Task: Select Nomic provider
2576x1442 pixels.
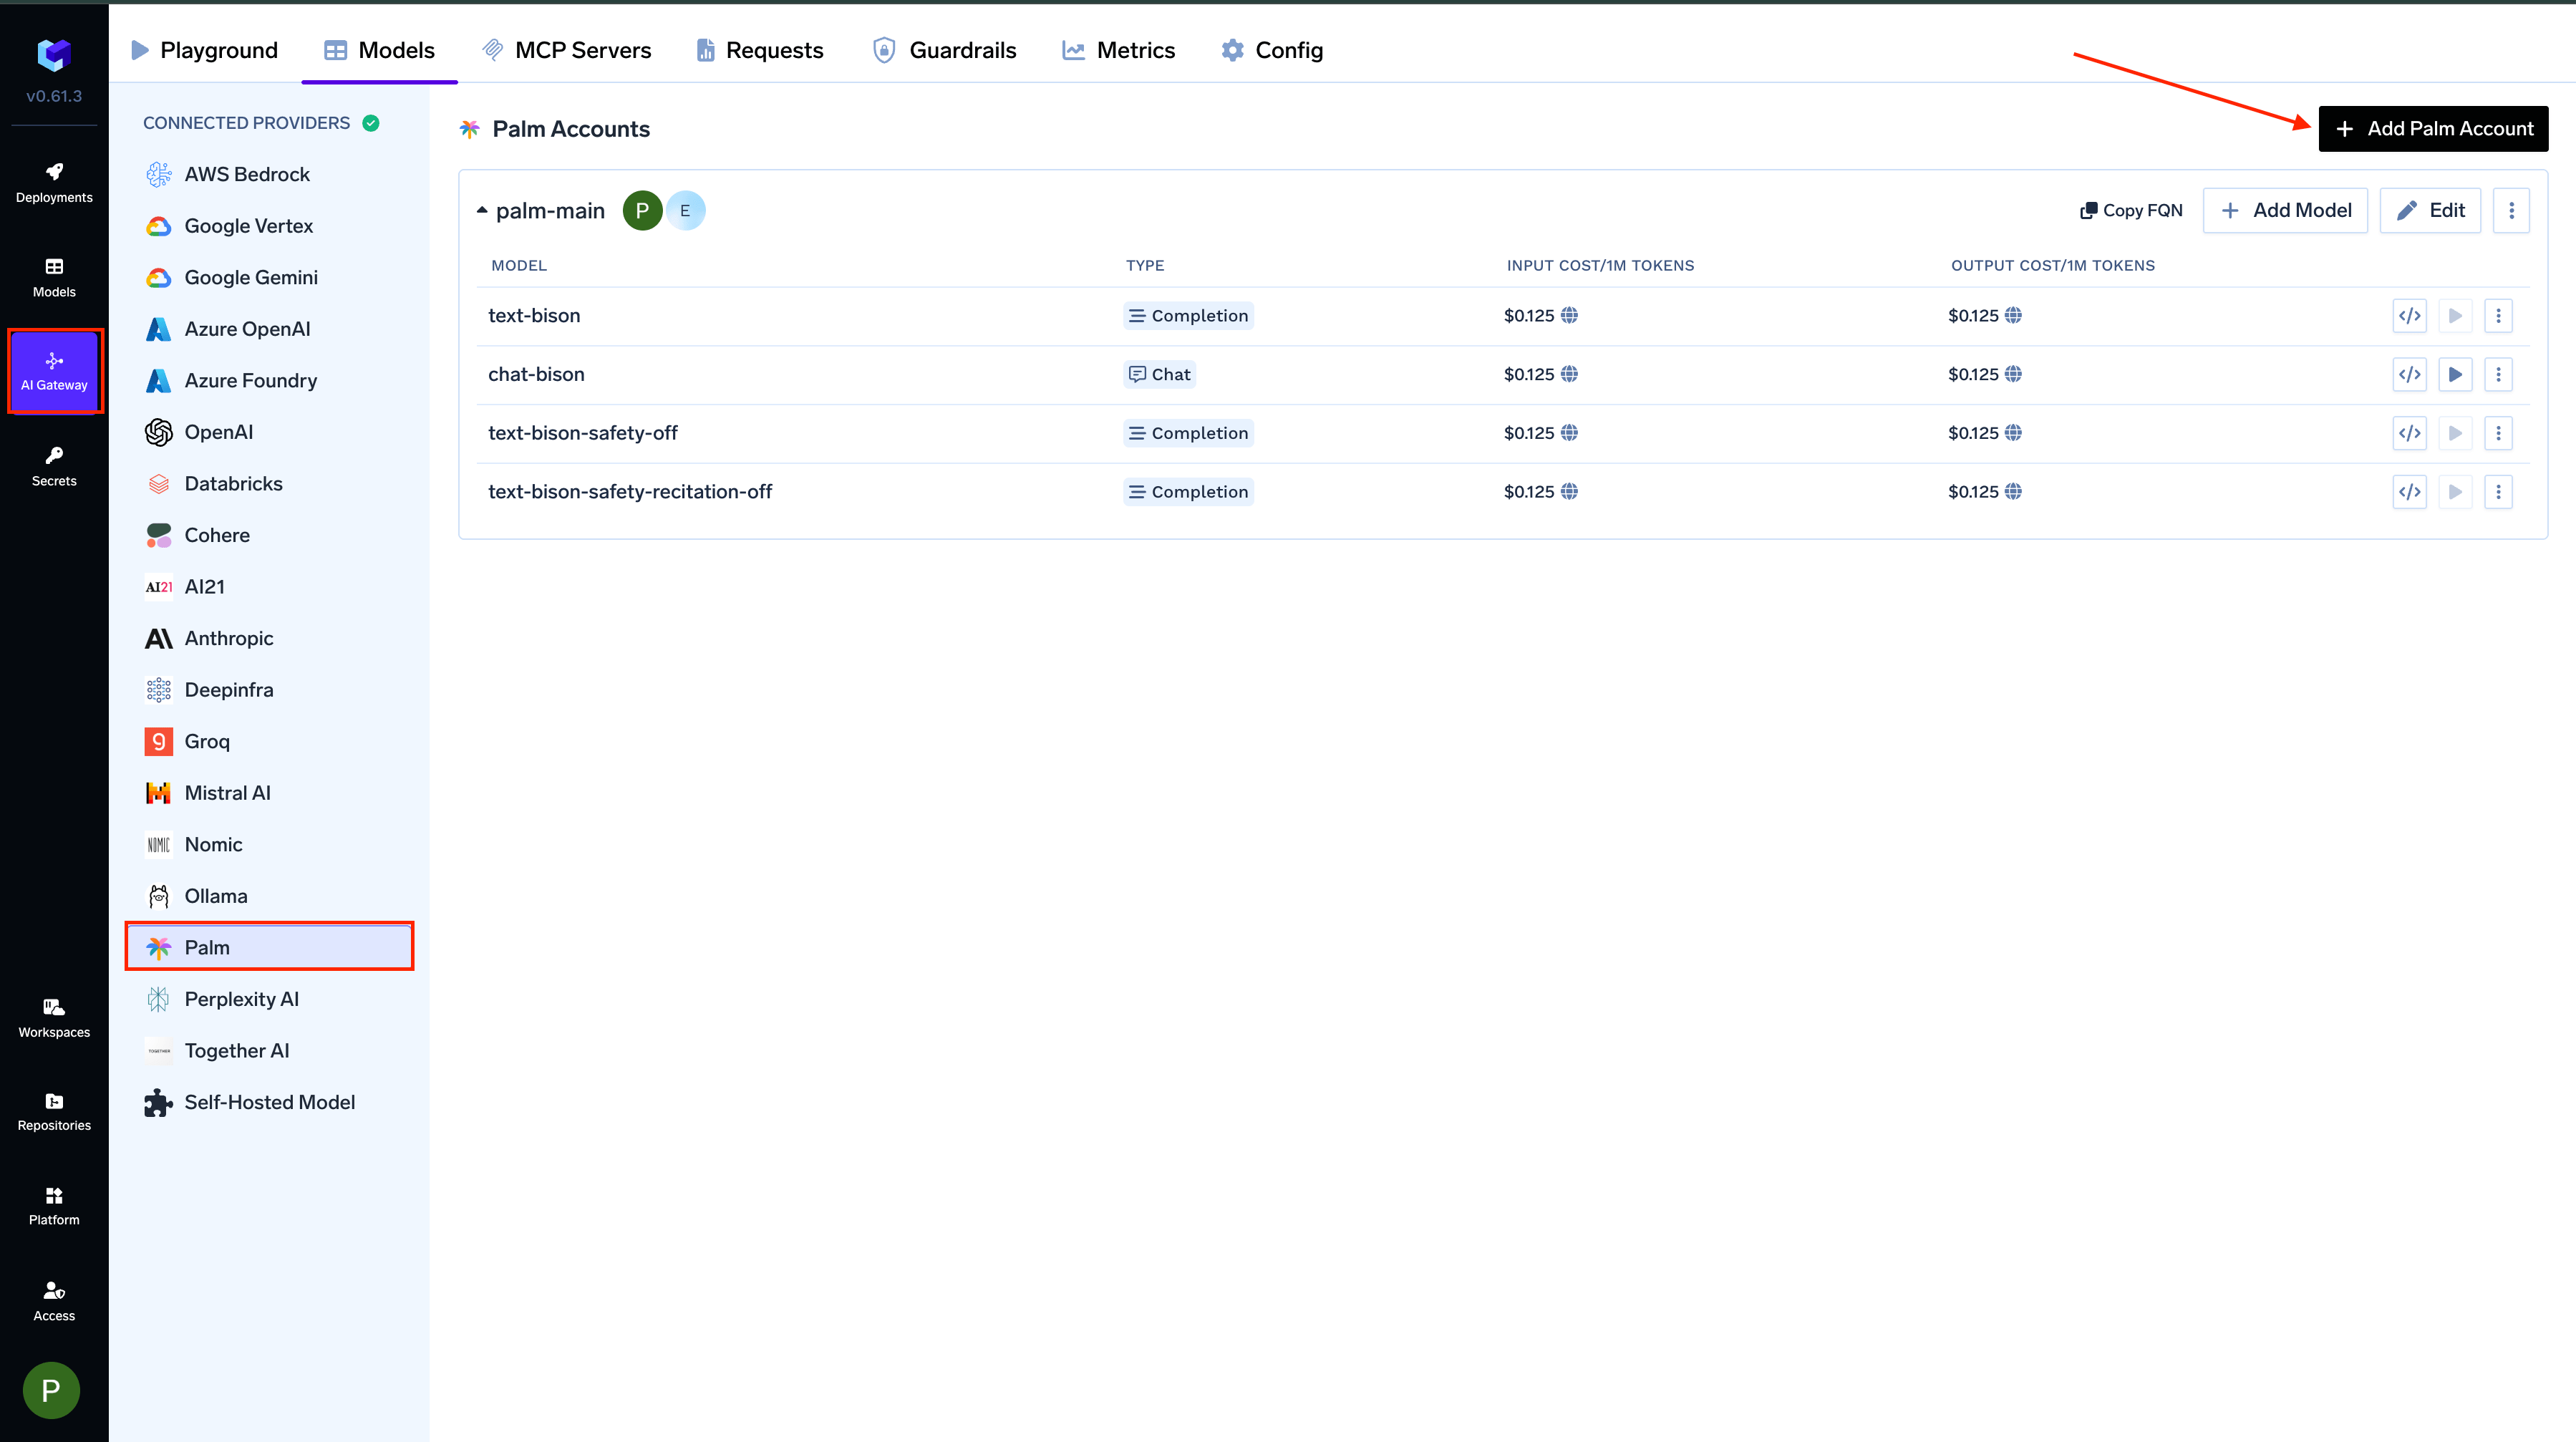Action: 270,844
